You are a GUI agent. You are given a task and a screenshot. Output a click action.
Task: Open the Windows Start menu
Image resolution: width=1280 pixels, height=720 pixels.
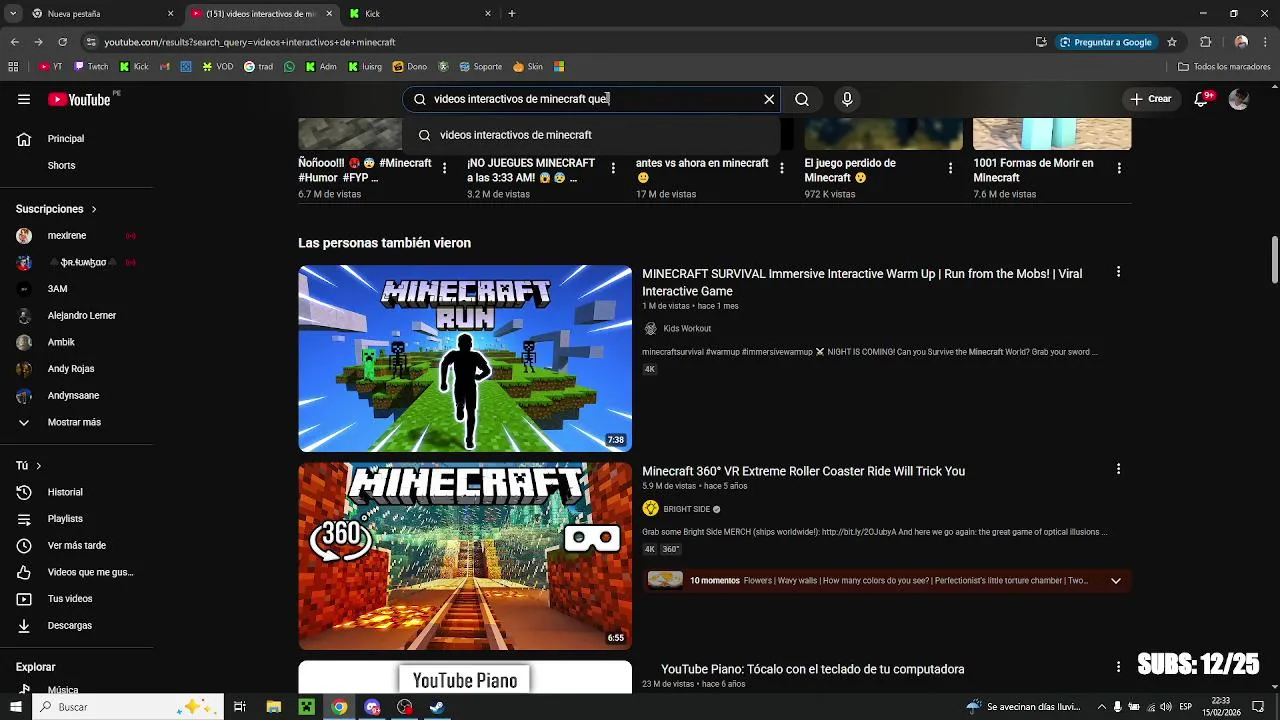click(15, 707)
